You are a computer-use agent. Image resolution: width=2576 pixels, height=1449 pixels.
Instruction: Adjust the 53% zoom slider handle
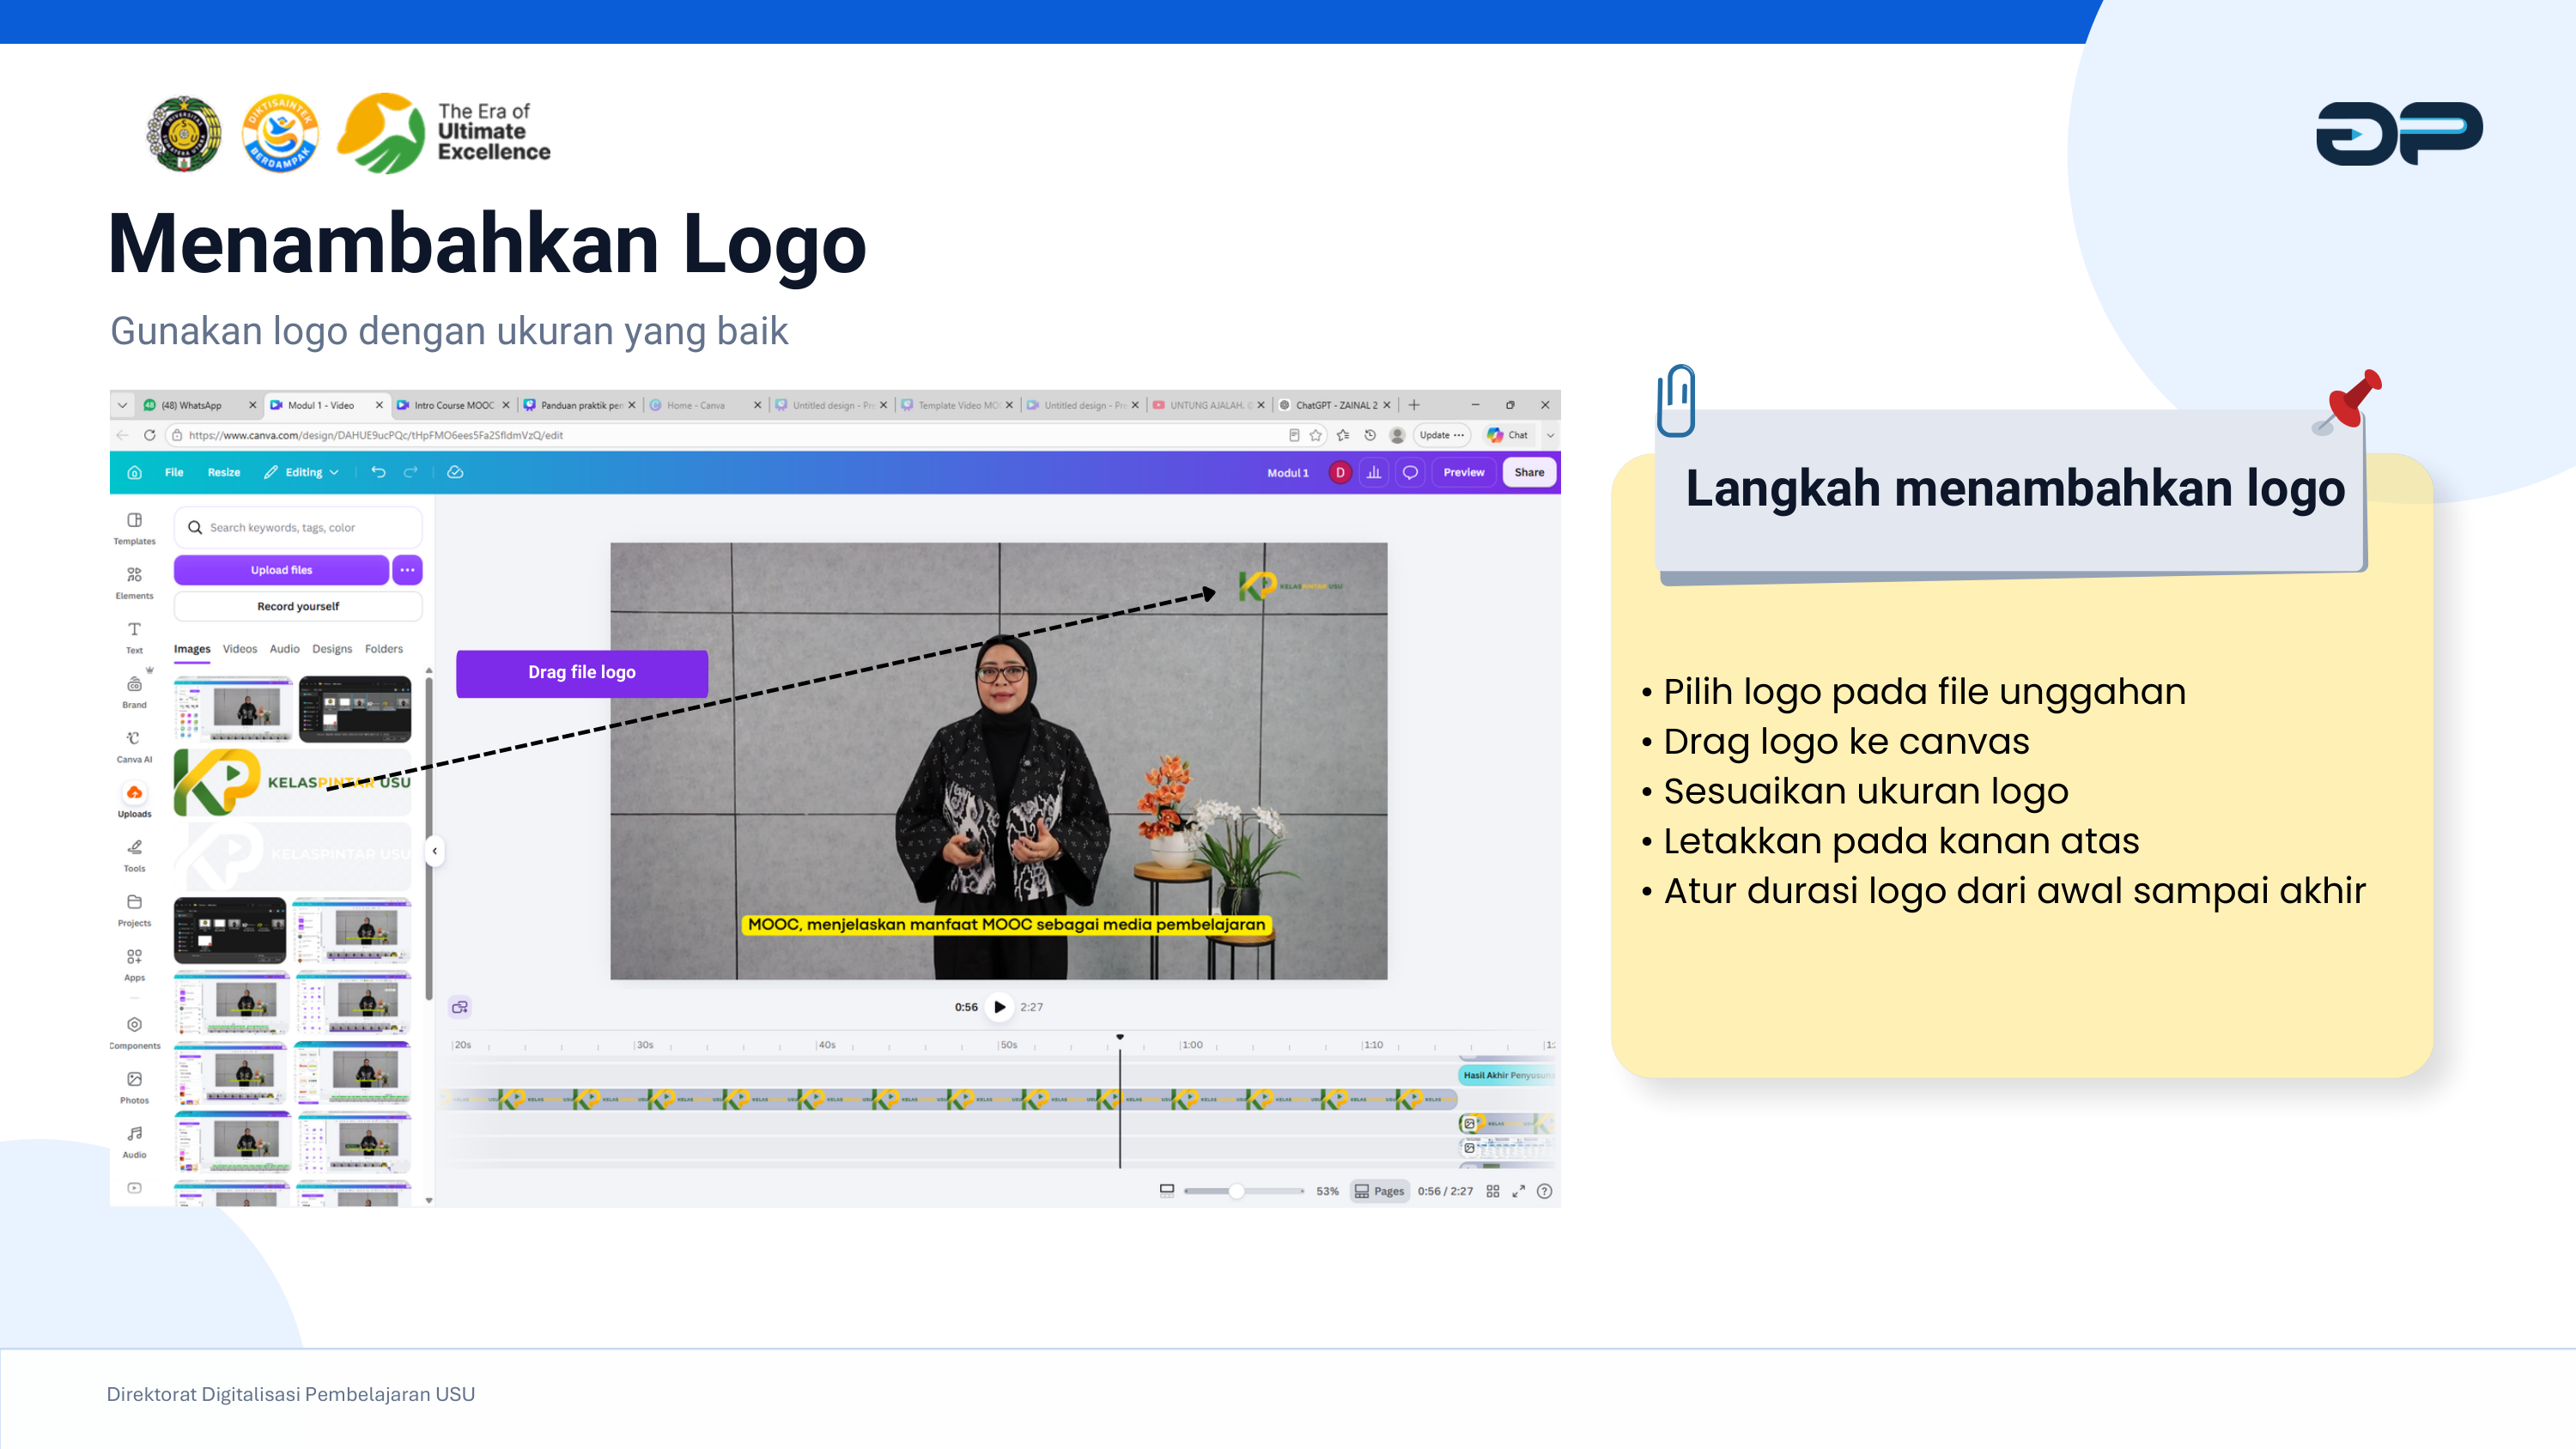click(1237, 1191)
